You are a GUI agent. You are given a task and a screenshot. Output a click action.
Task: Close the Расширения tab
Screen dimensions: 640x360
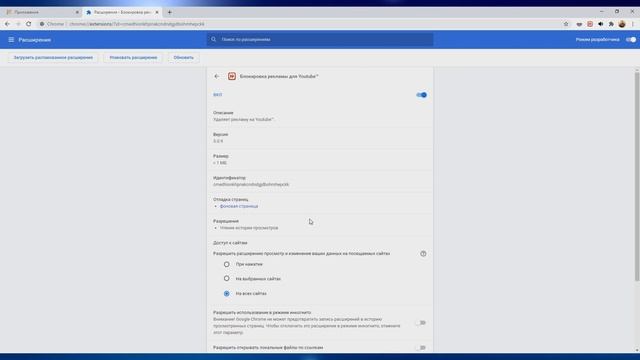click(x=157, y=12)
